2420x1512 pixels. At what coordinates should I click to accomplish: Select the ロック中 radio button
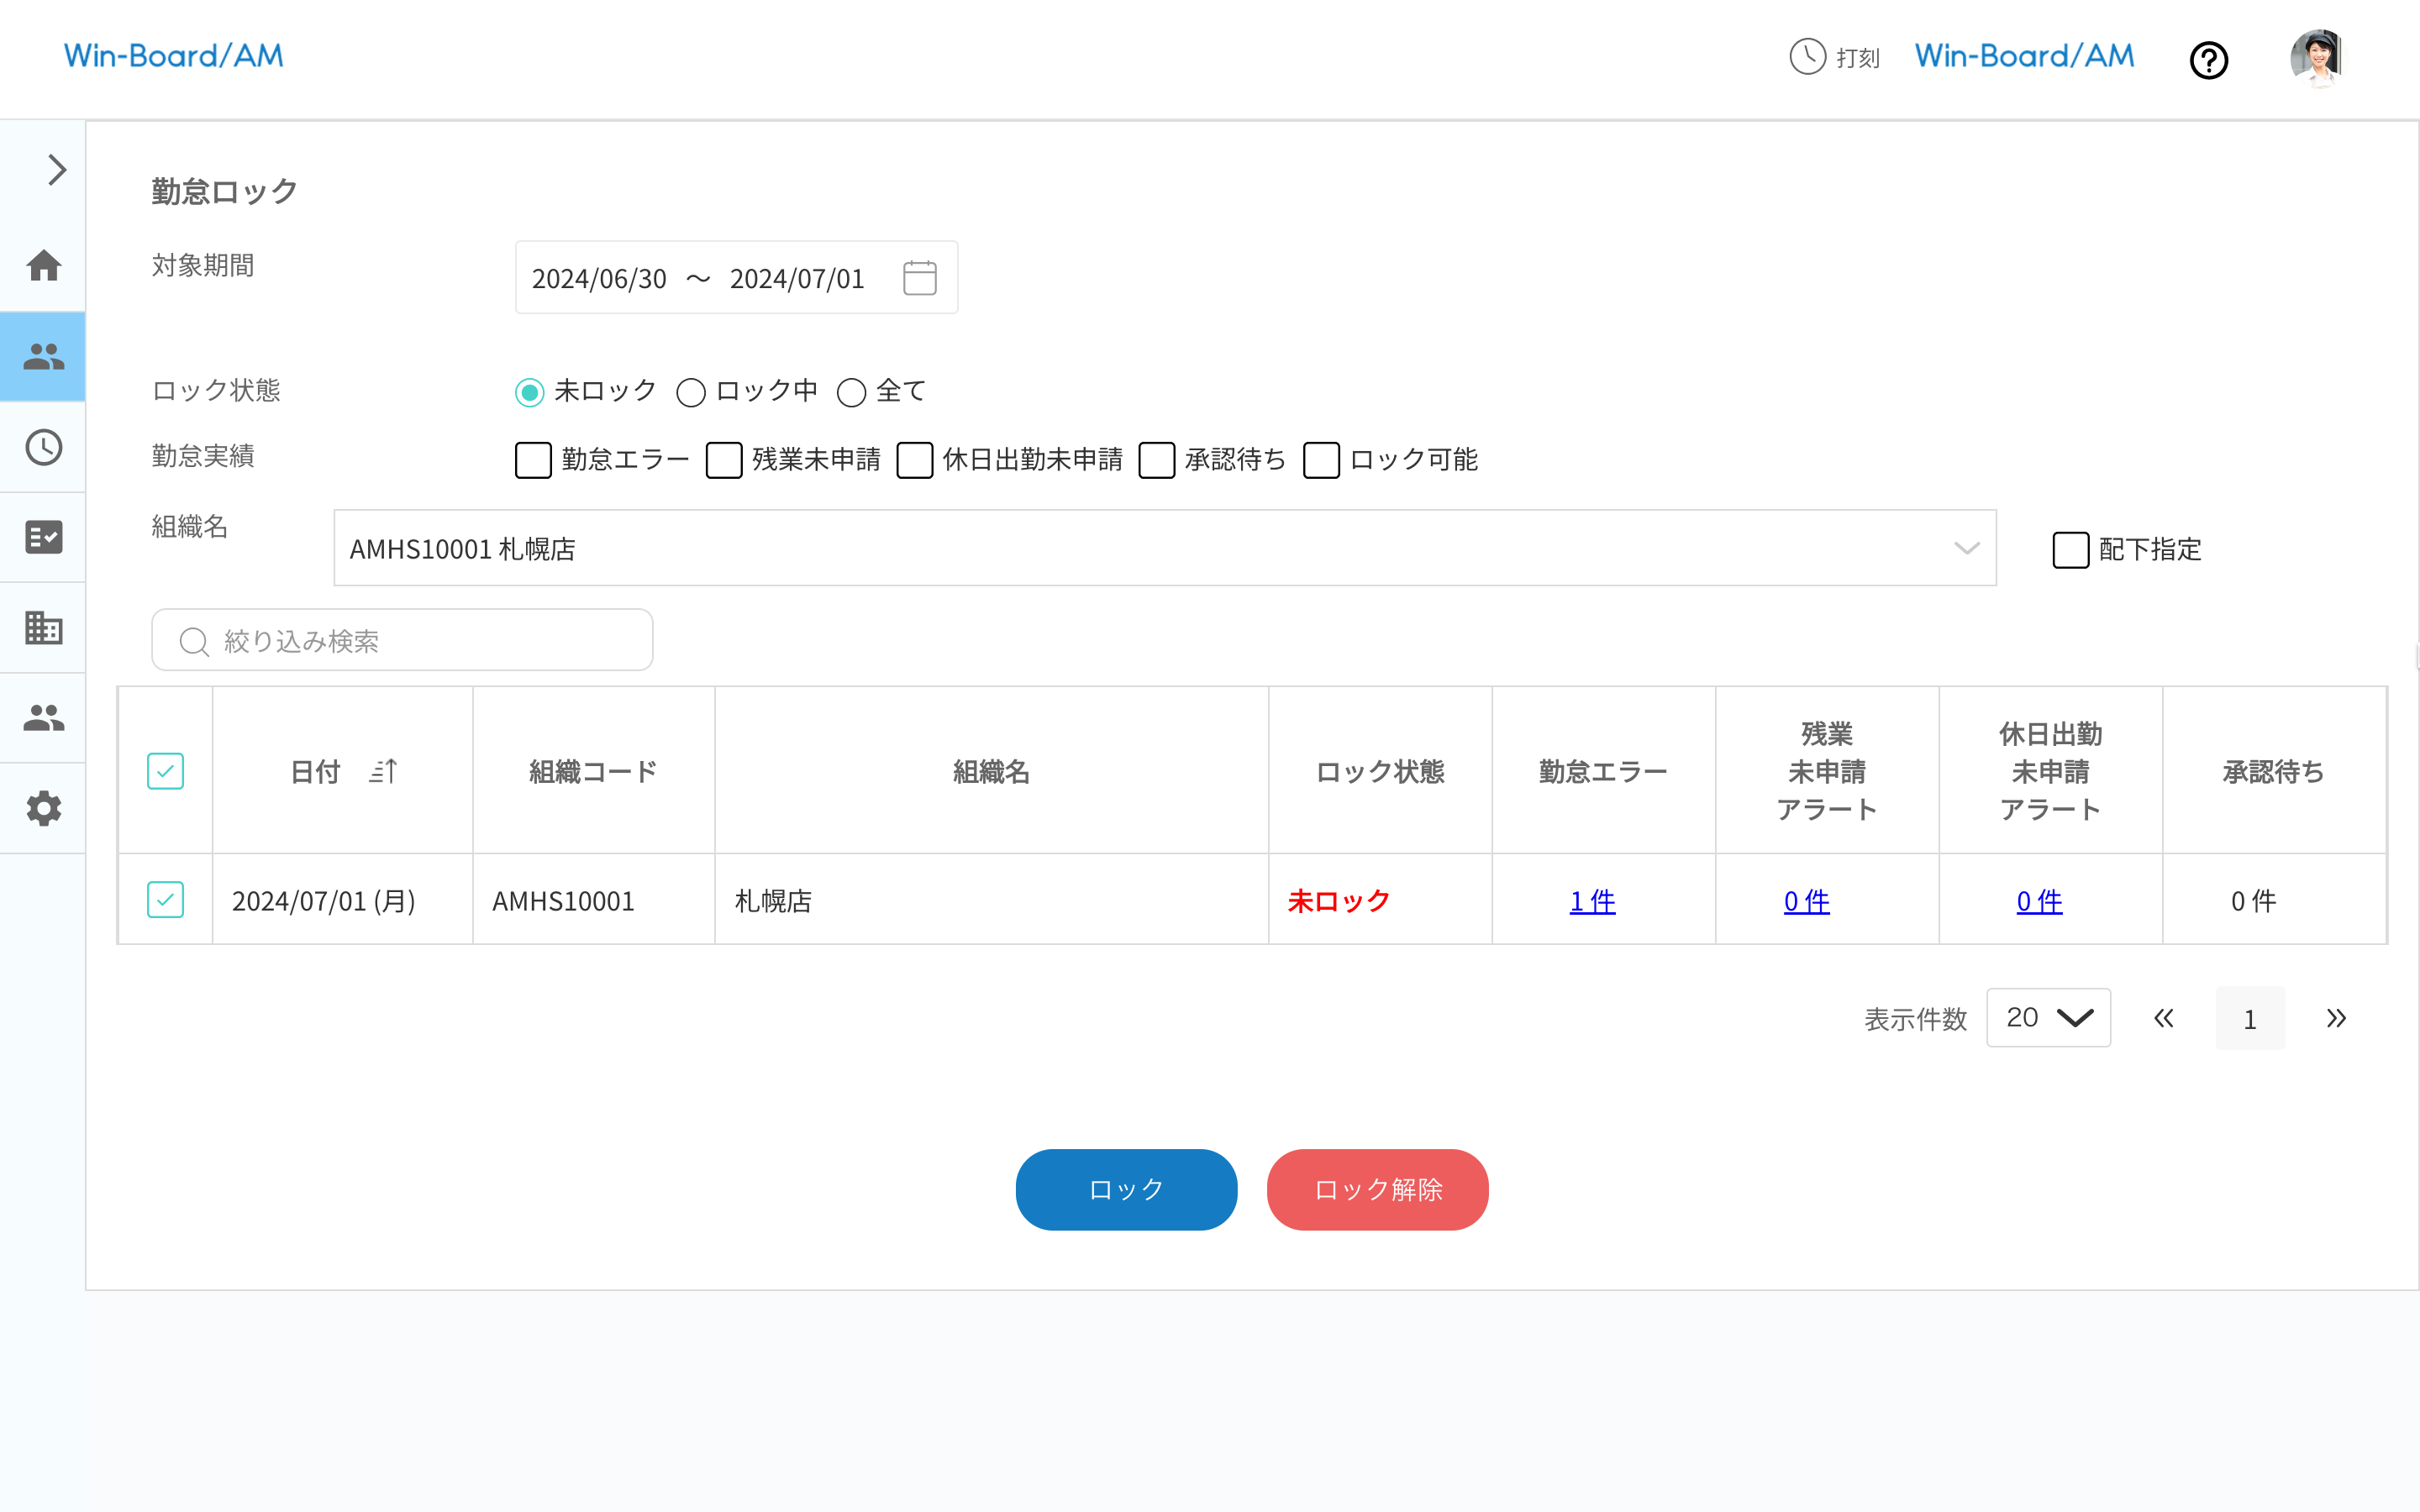(x=691, y=392)
